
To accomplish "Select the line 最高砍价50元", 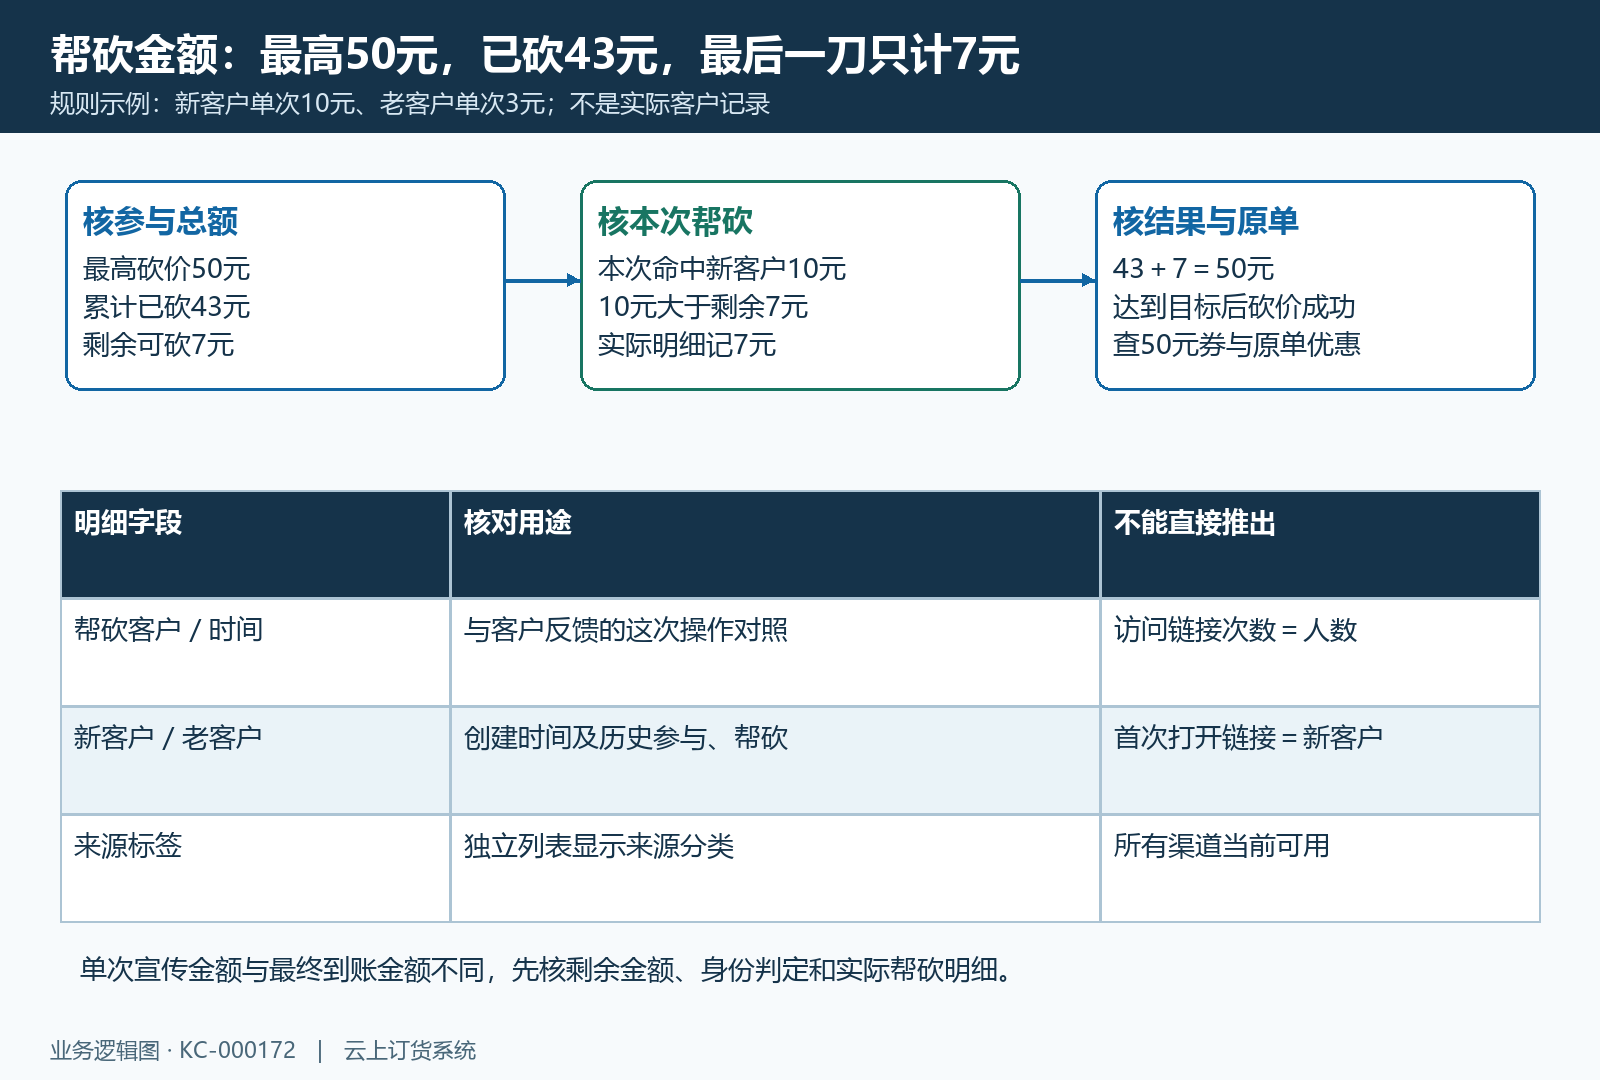I will pos(166,268).
